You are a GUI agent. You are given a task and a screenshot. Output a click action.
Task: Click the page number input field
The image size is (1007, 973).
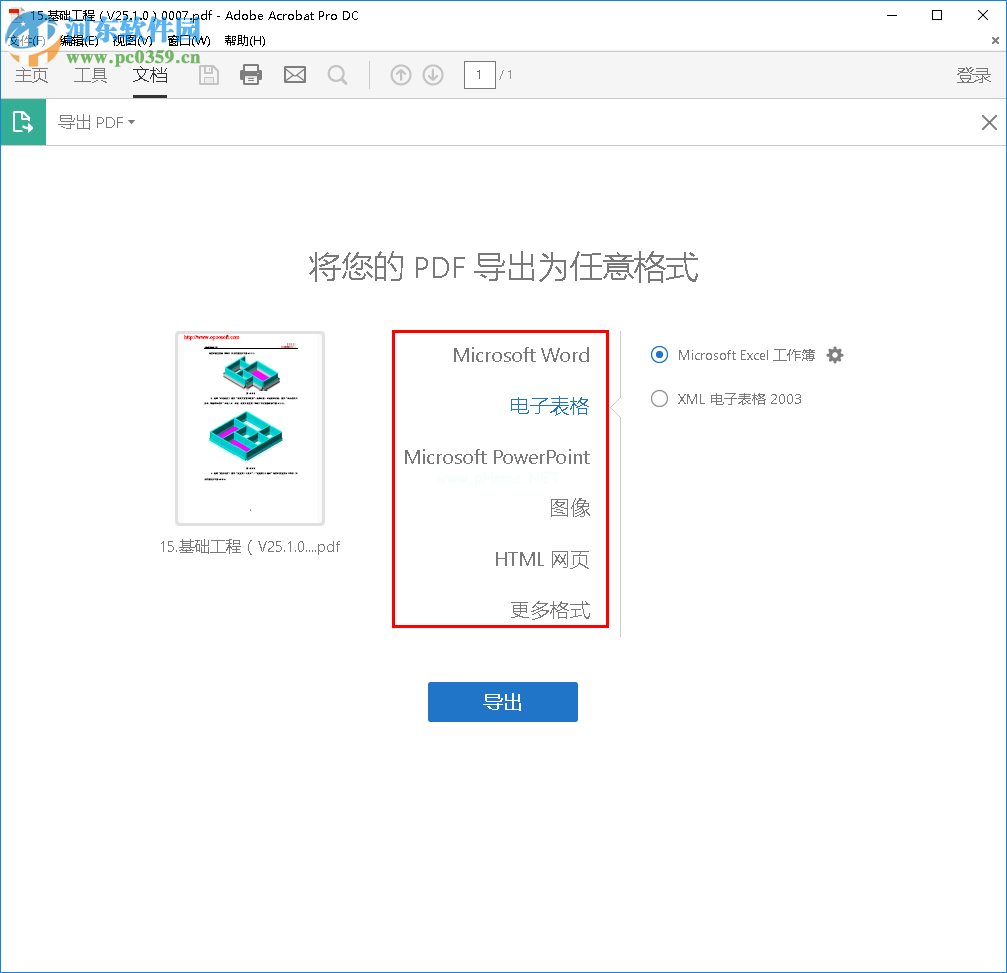tap(478, 74)
